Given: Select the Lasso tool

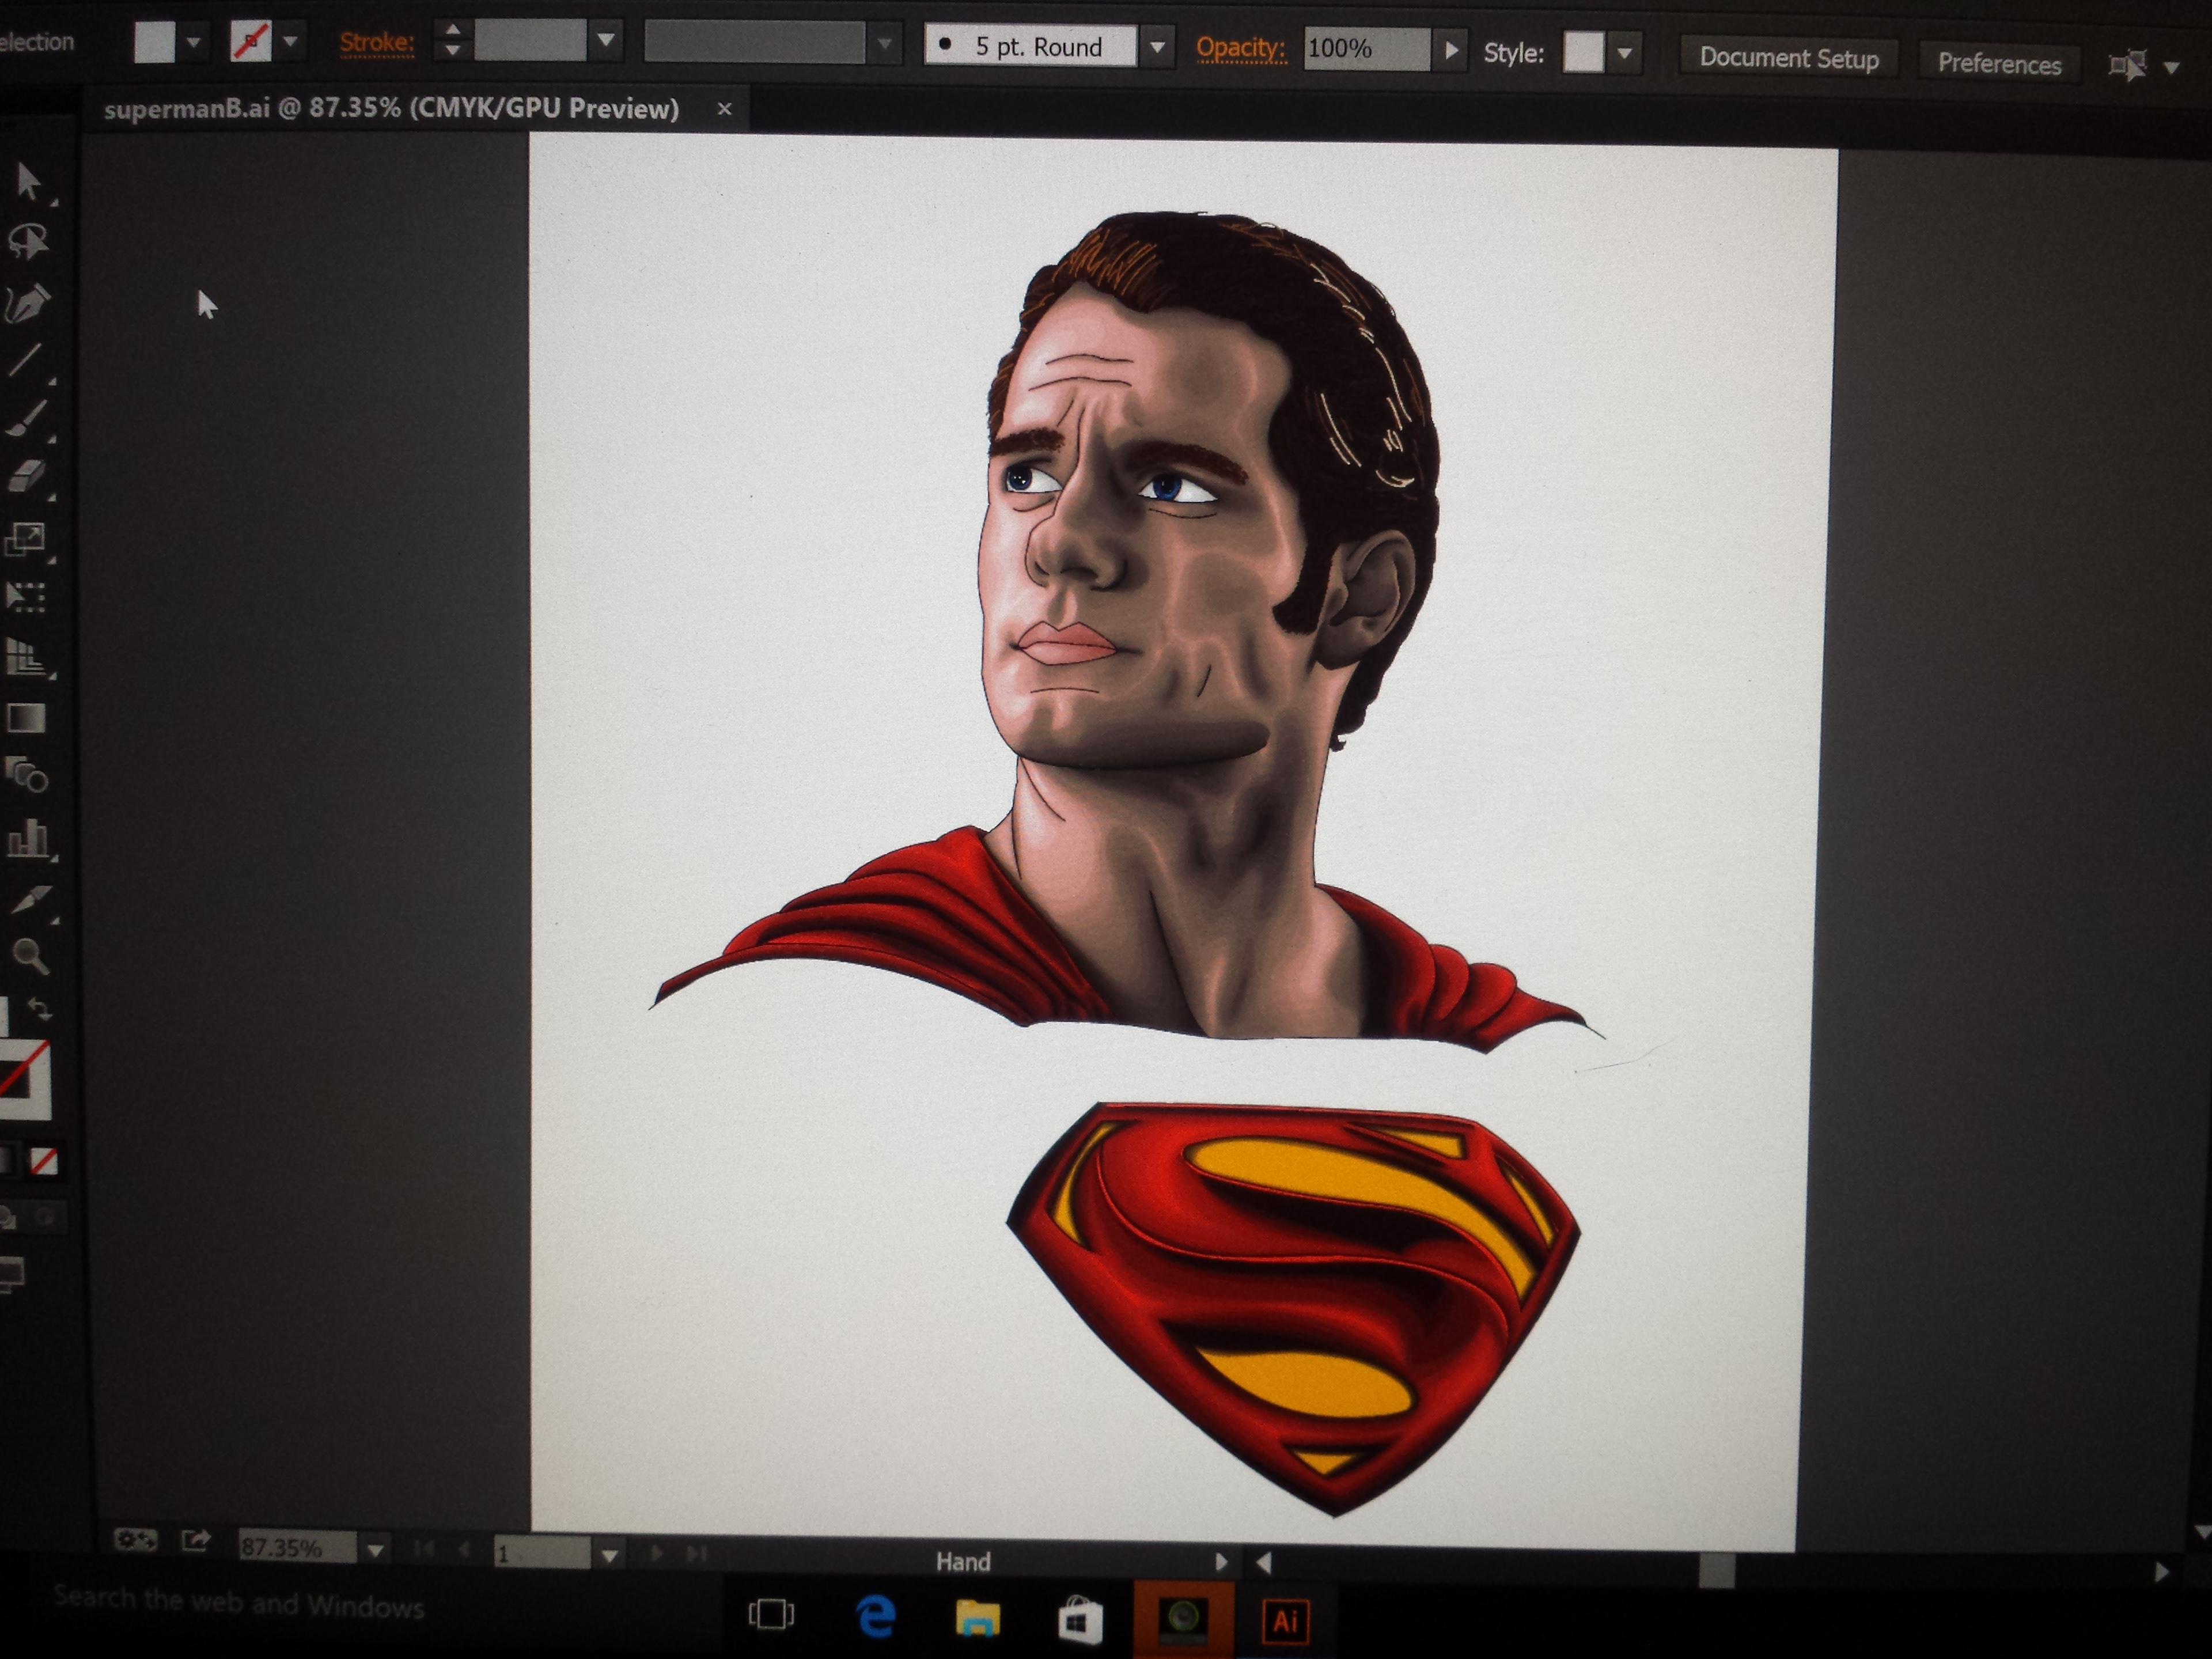Looking at the screenshot, I should point(28,241).
